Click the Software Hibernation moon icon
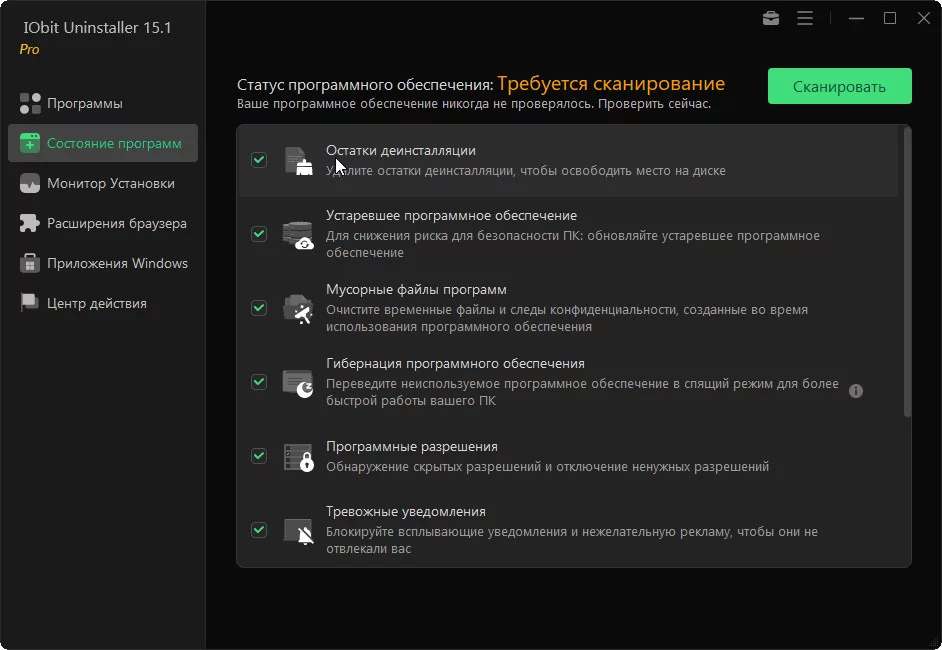The image size is (942, 650). 297,382
